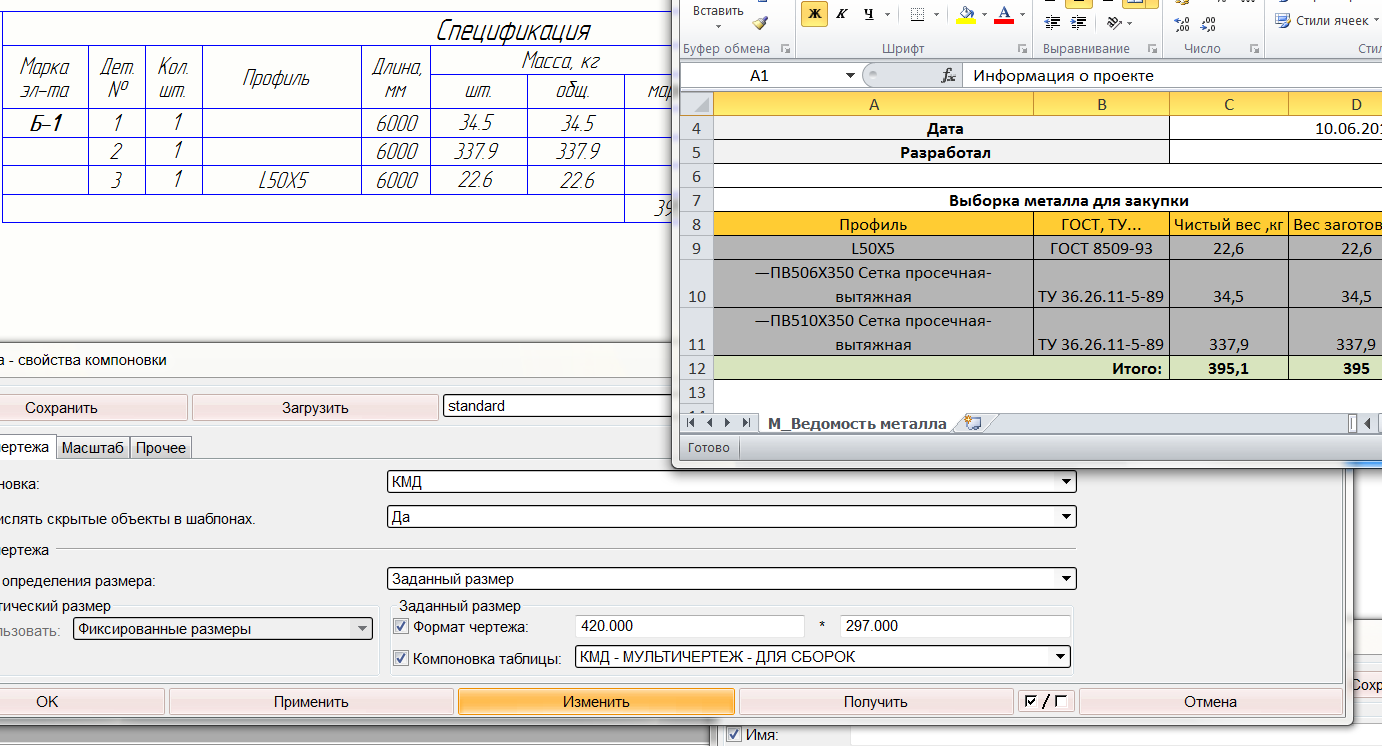Click the cell borders icon
This screenshot has height=746, width=1382.
coord(917,14)
